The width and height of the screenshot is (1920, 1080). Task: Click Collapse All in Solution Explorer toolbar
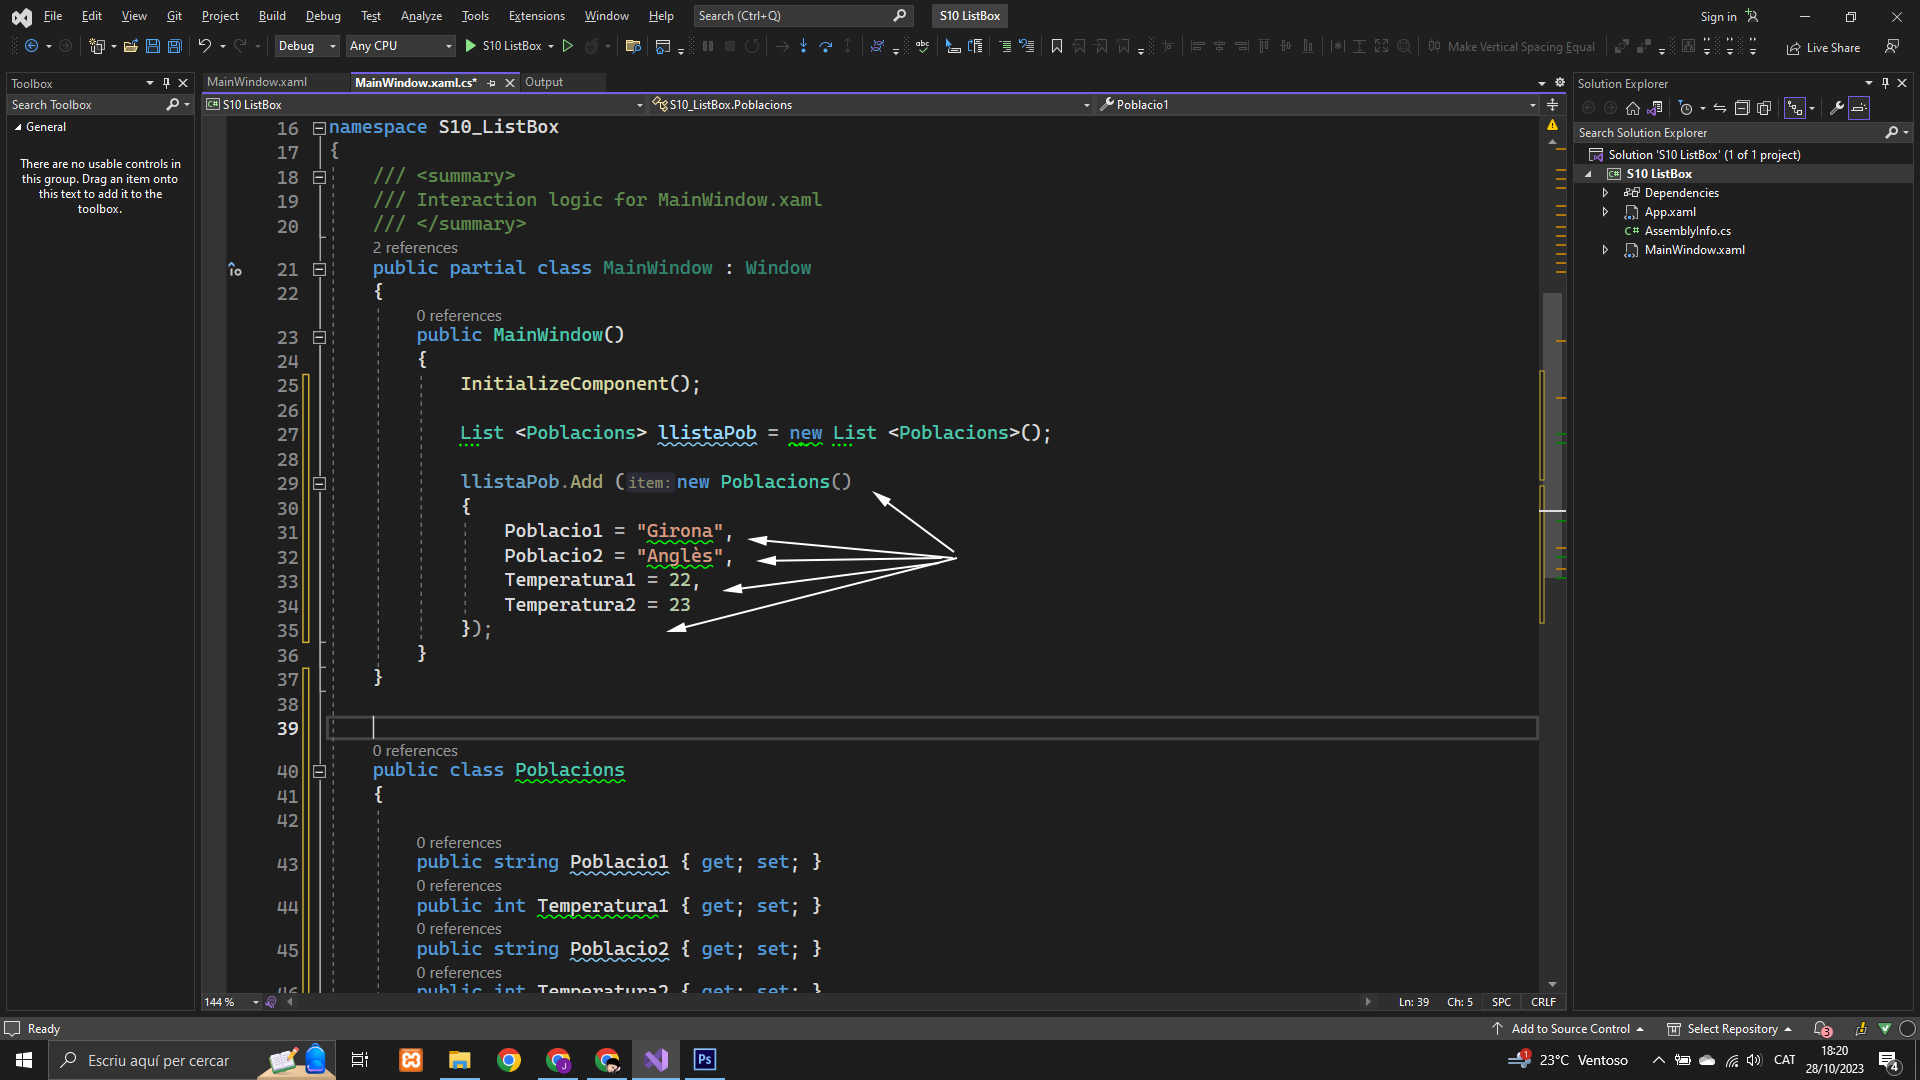[1742, 108]
